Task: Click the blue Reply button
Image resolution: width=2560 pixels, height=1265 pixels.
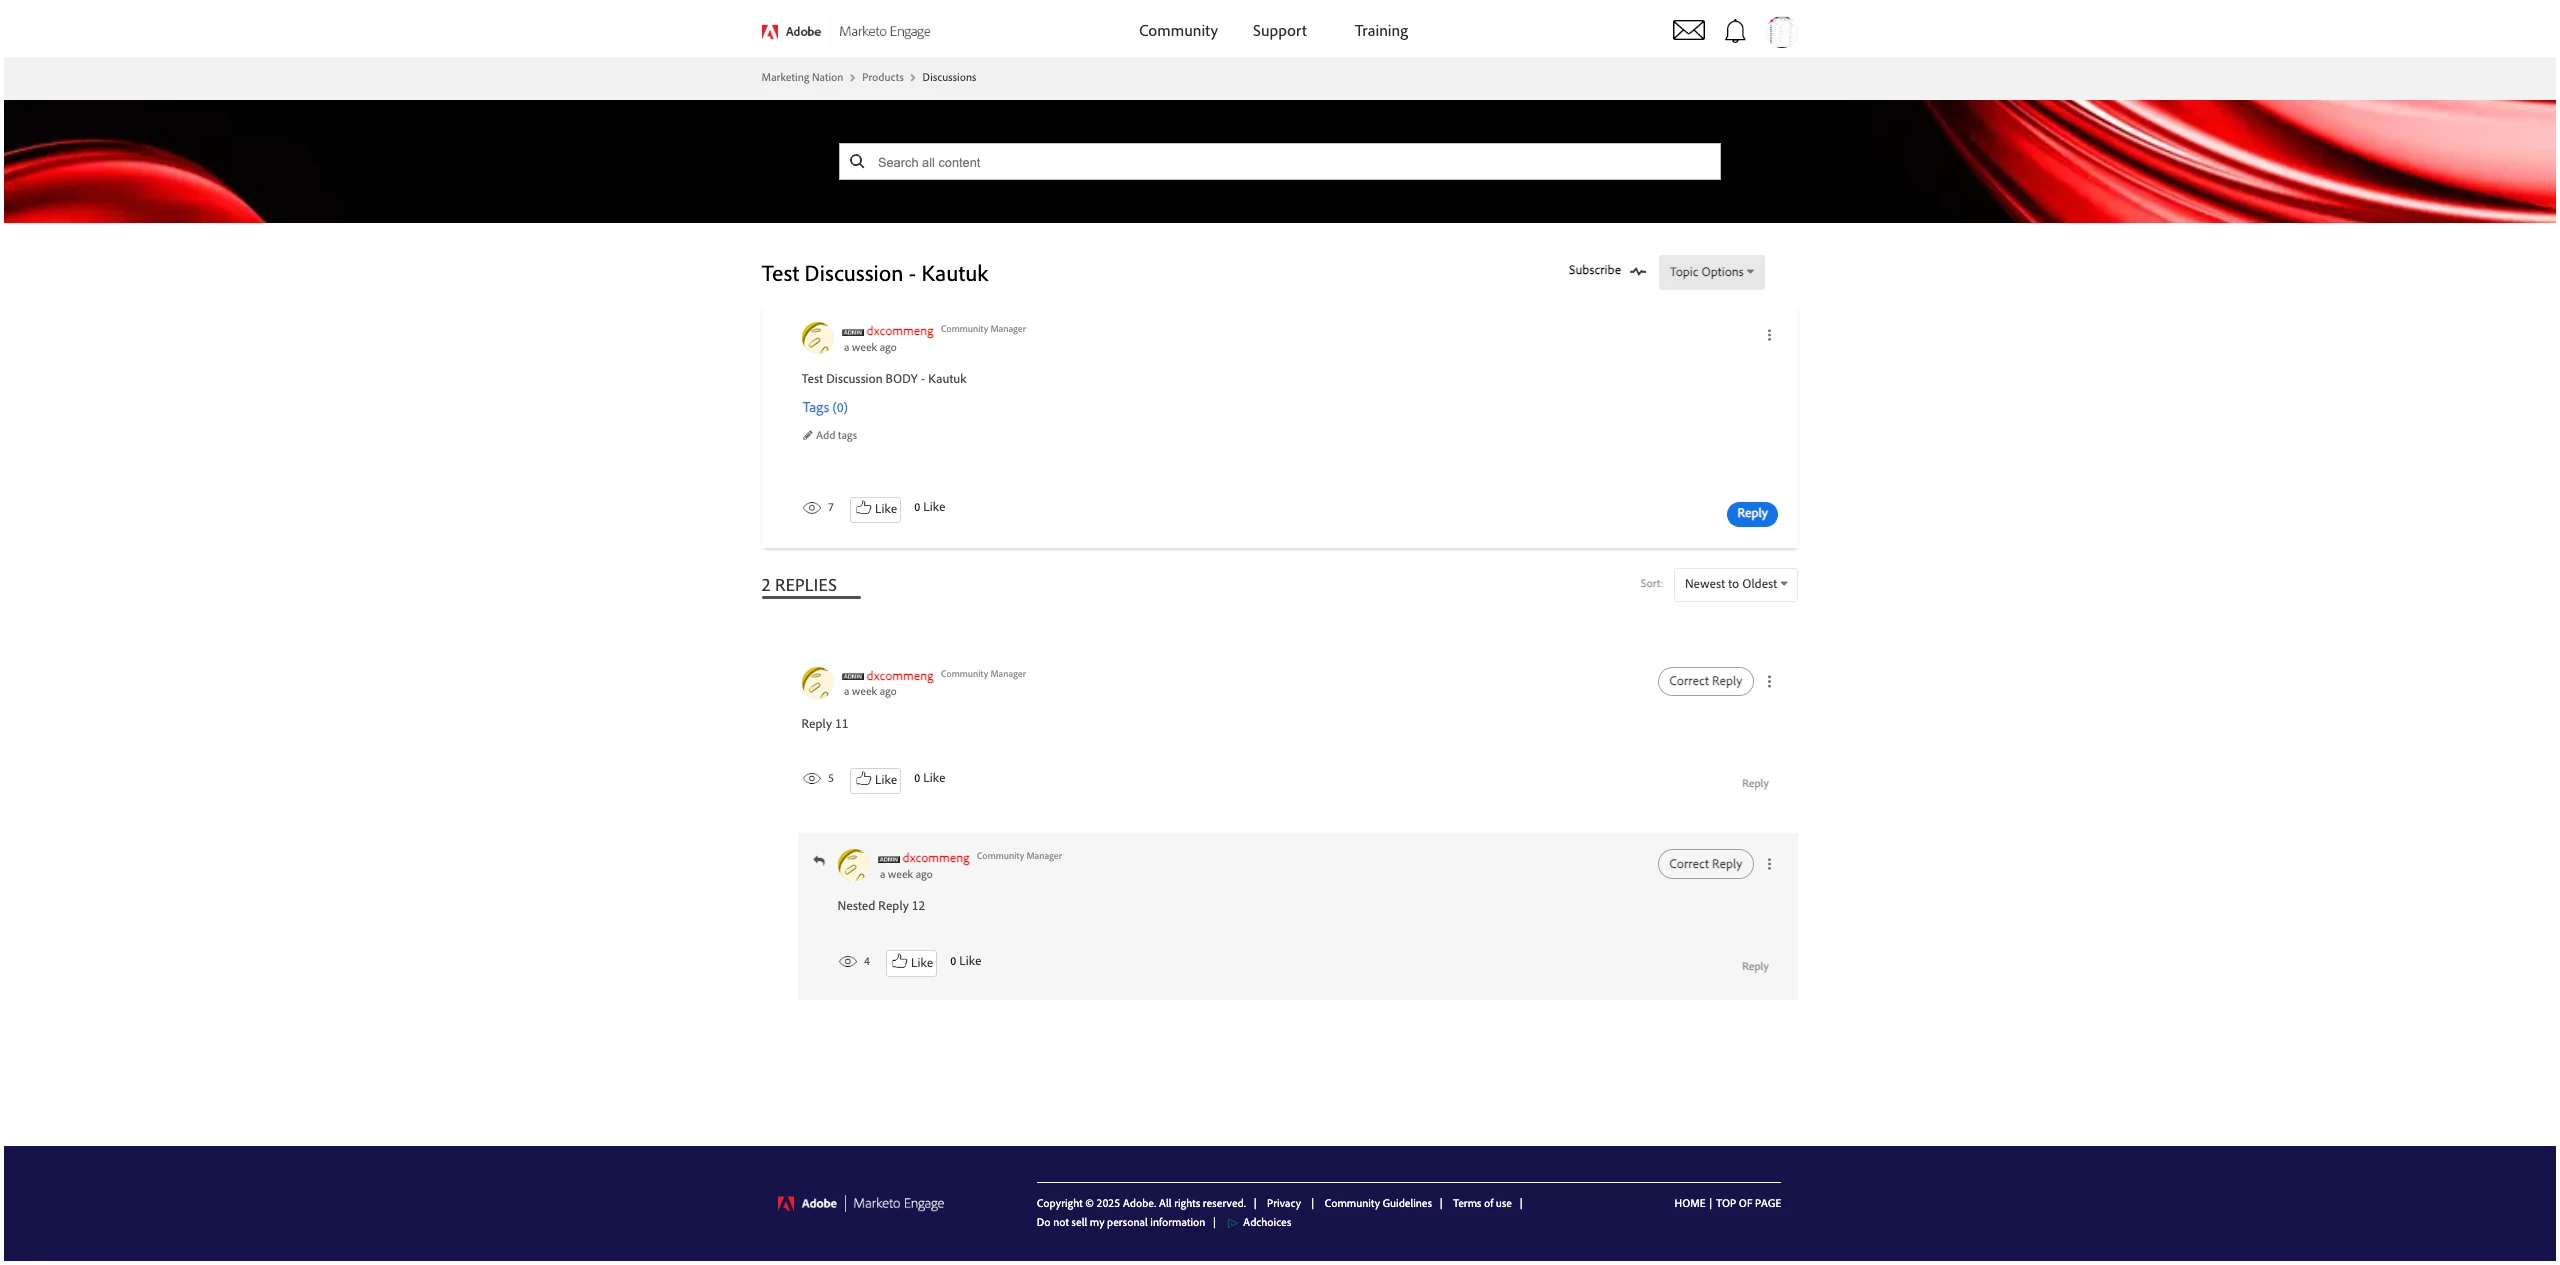Action: [x=1751, y=514]
